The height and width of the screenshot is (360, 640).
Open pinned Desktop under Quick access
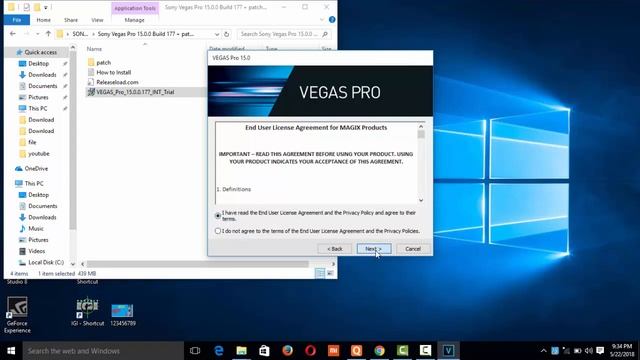38,64
